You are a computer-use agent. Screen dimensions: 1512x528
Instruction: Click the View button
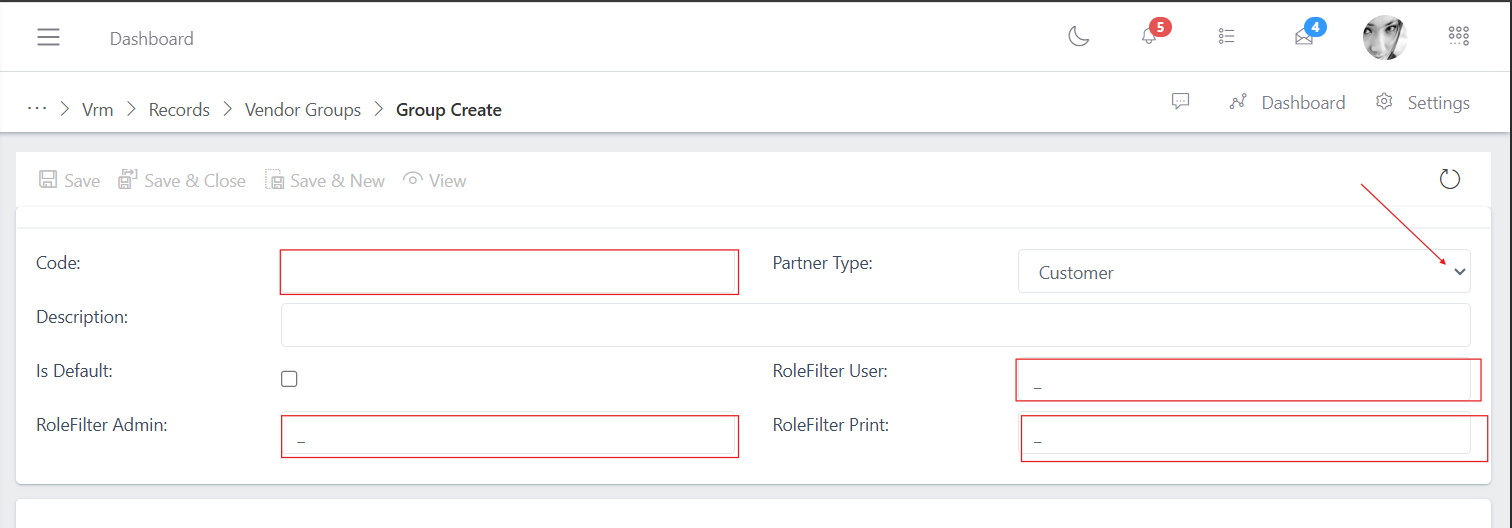click(434, 180)
